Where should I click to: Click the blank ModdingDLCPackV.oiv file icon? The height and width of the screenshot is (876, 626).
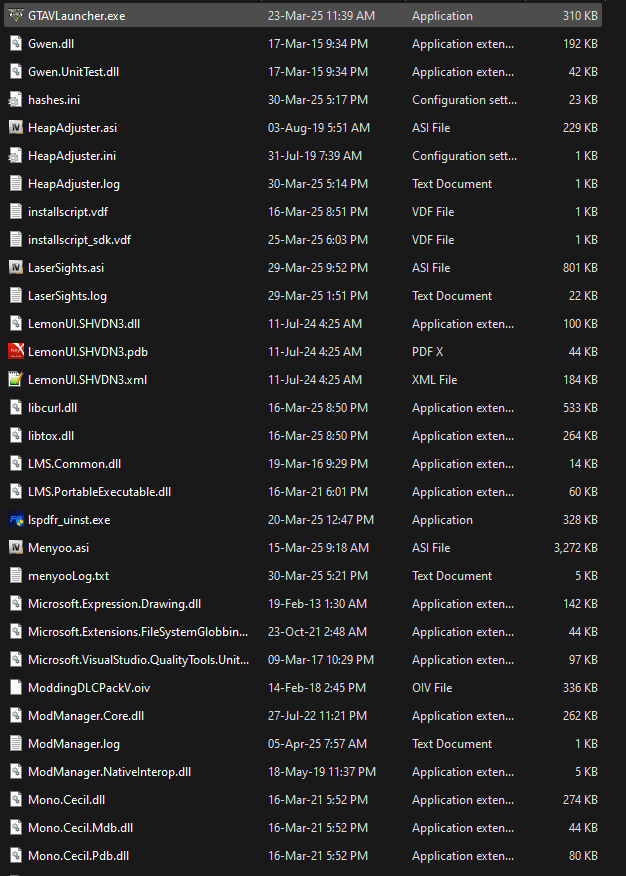pyautogui.click(x=16, y=687)
